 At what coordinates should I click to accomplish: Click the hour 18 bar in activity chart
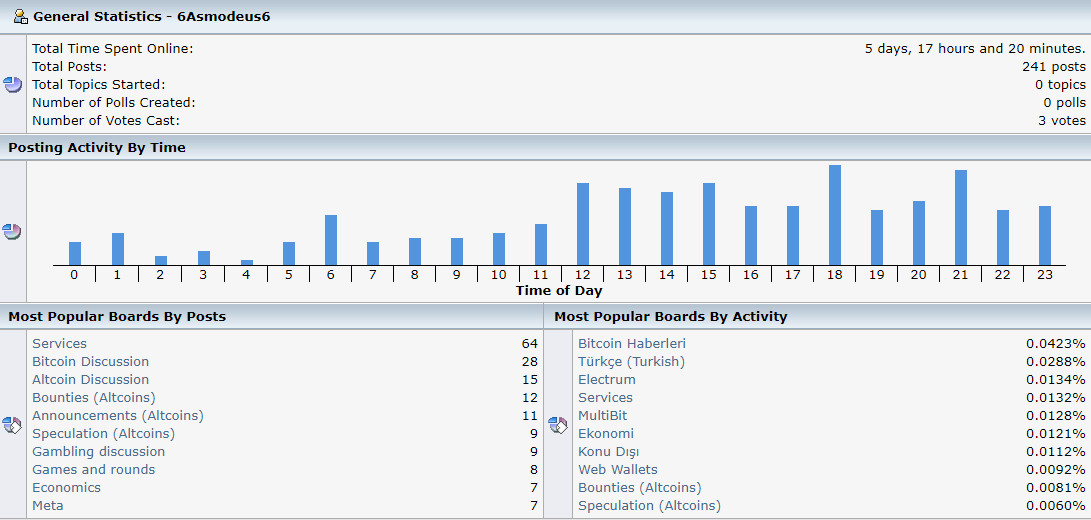tap(835, 214)
